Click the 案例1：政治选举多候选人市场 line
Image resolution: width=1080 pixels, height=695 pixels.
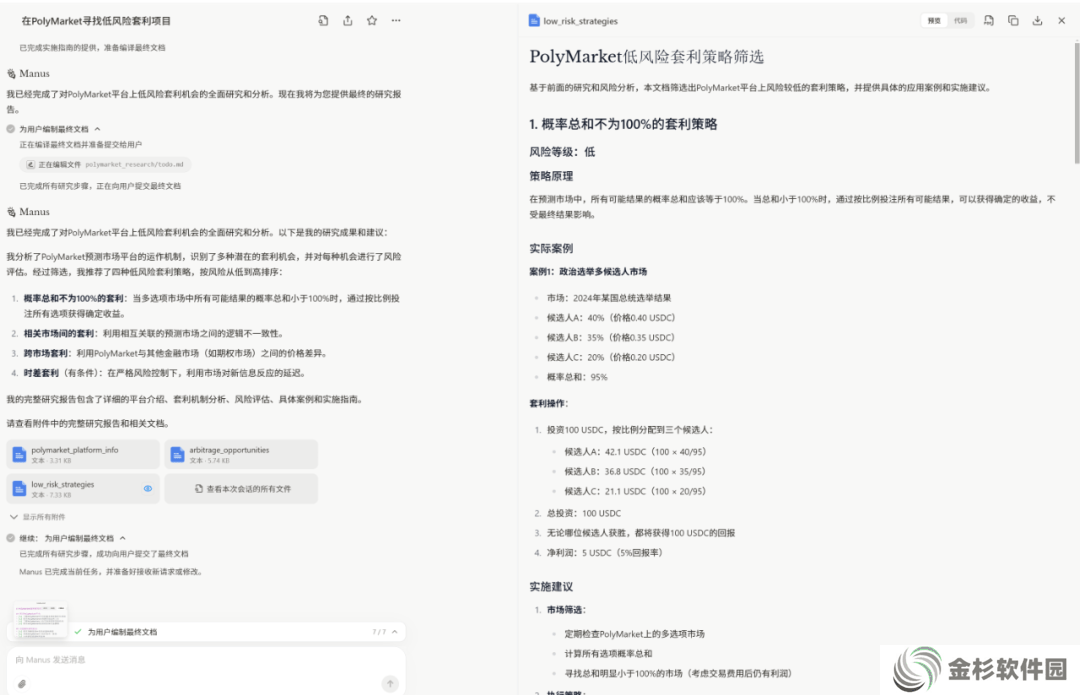(588, 271)
